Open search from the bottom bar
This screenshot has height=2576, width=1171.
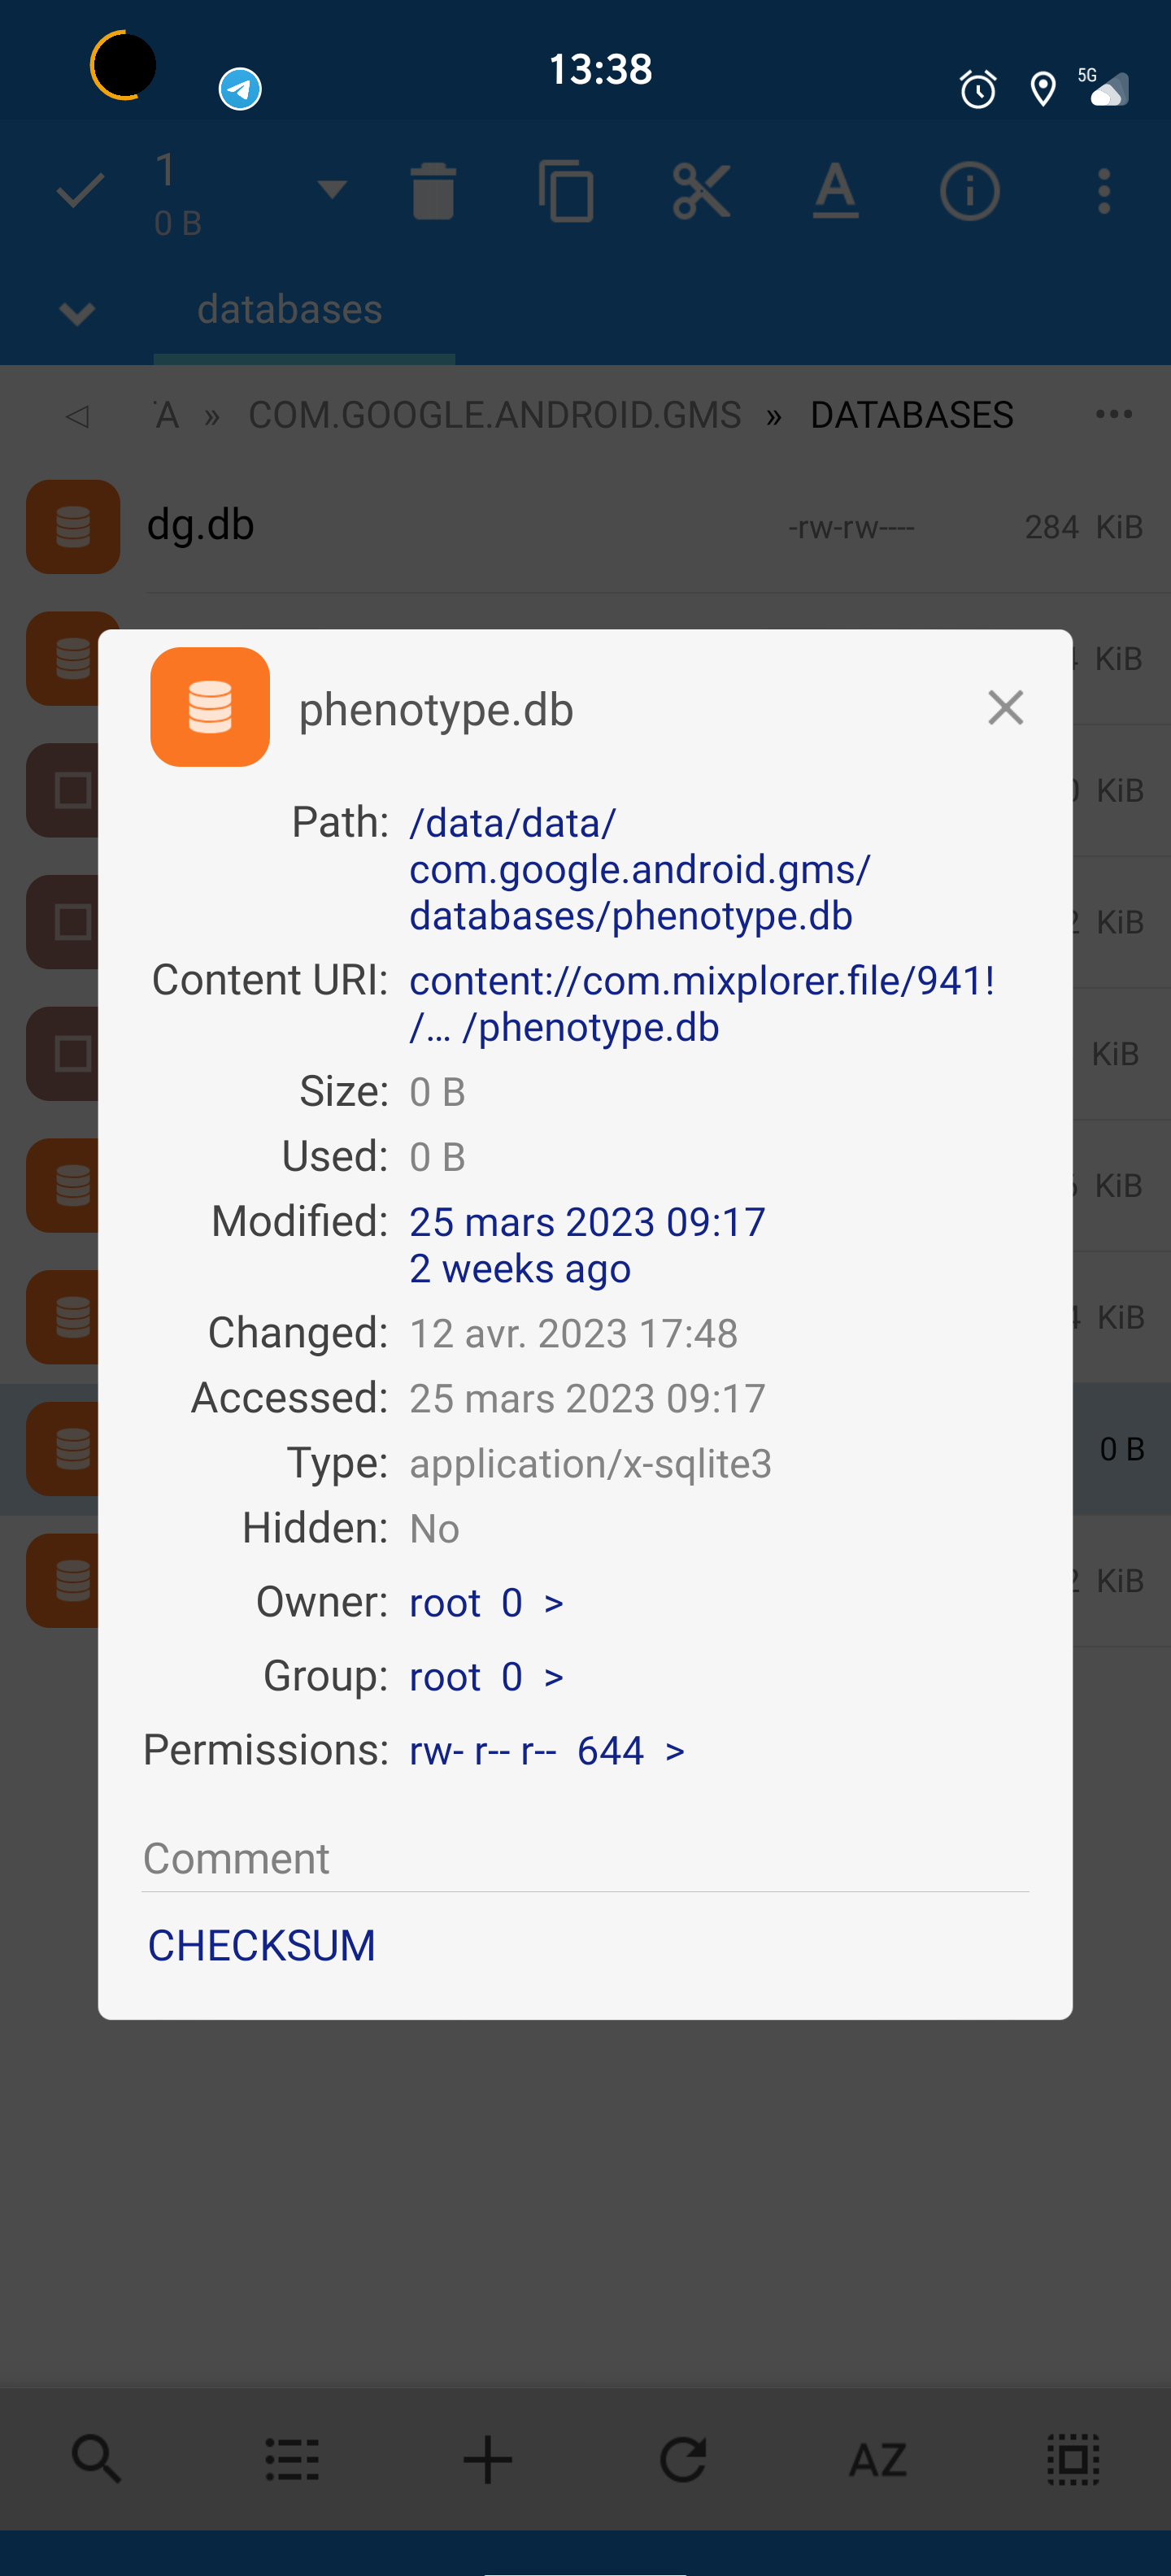pos(95,2461)
